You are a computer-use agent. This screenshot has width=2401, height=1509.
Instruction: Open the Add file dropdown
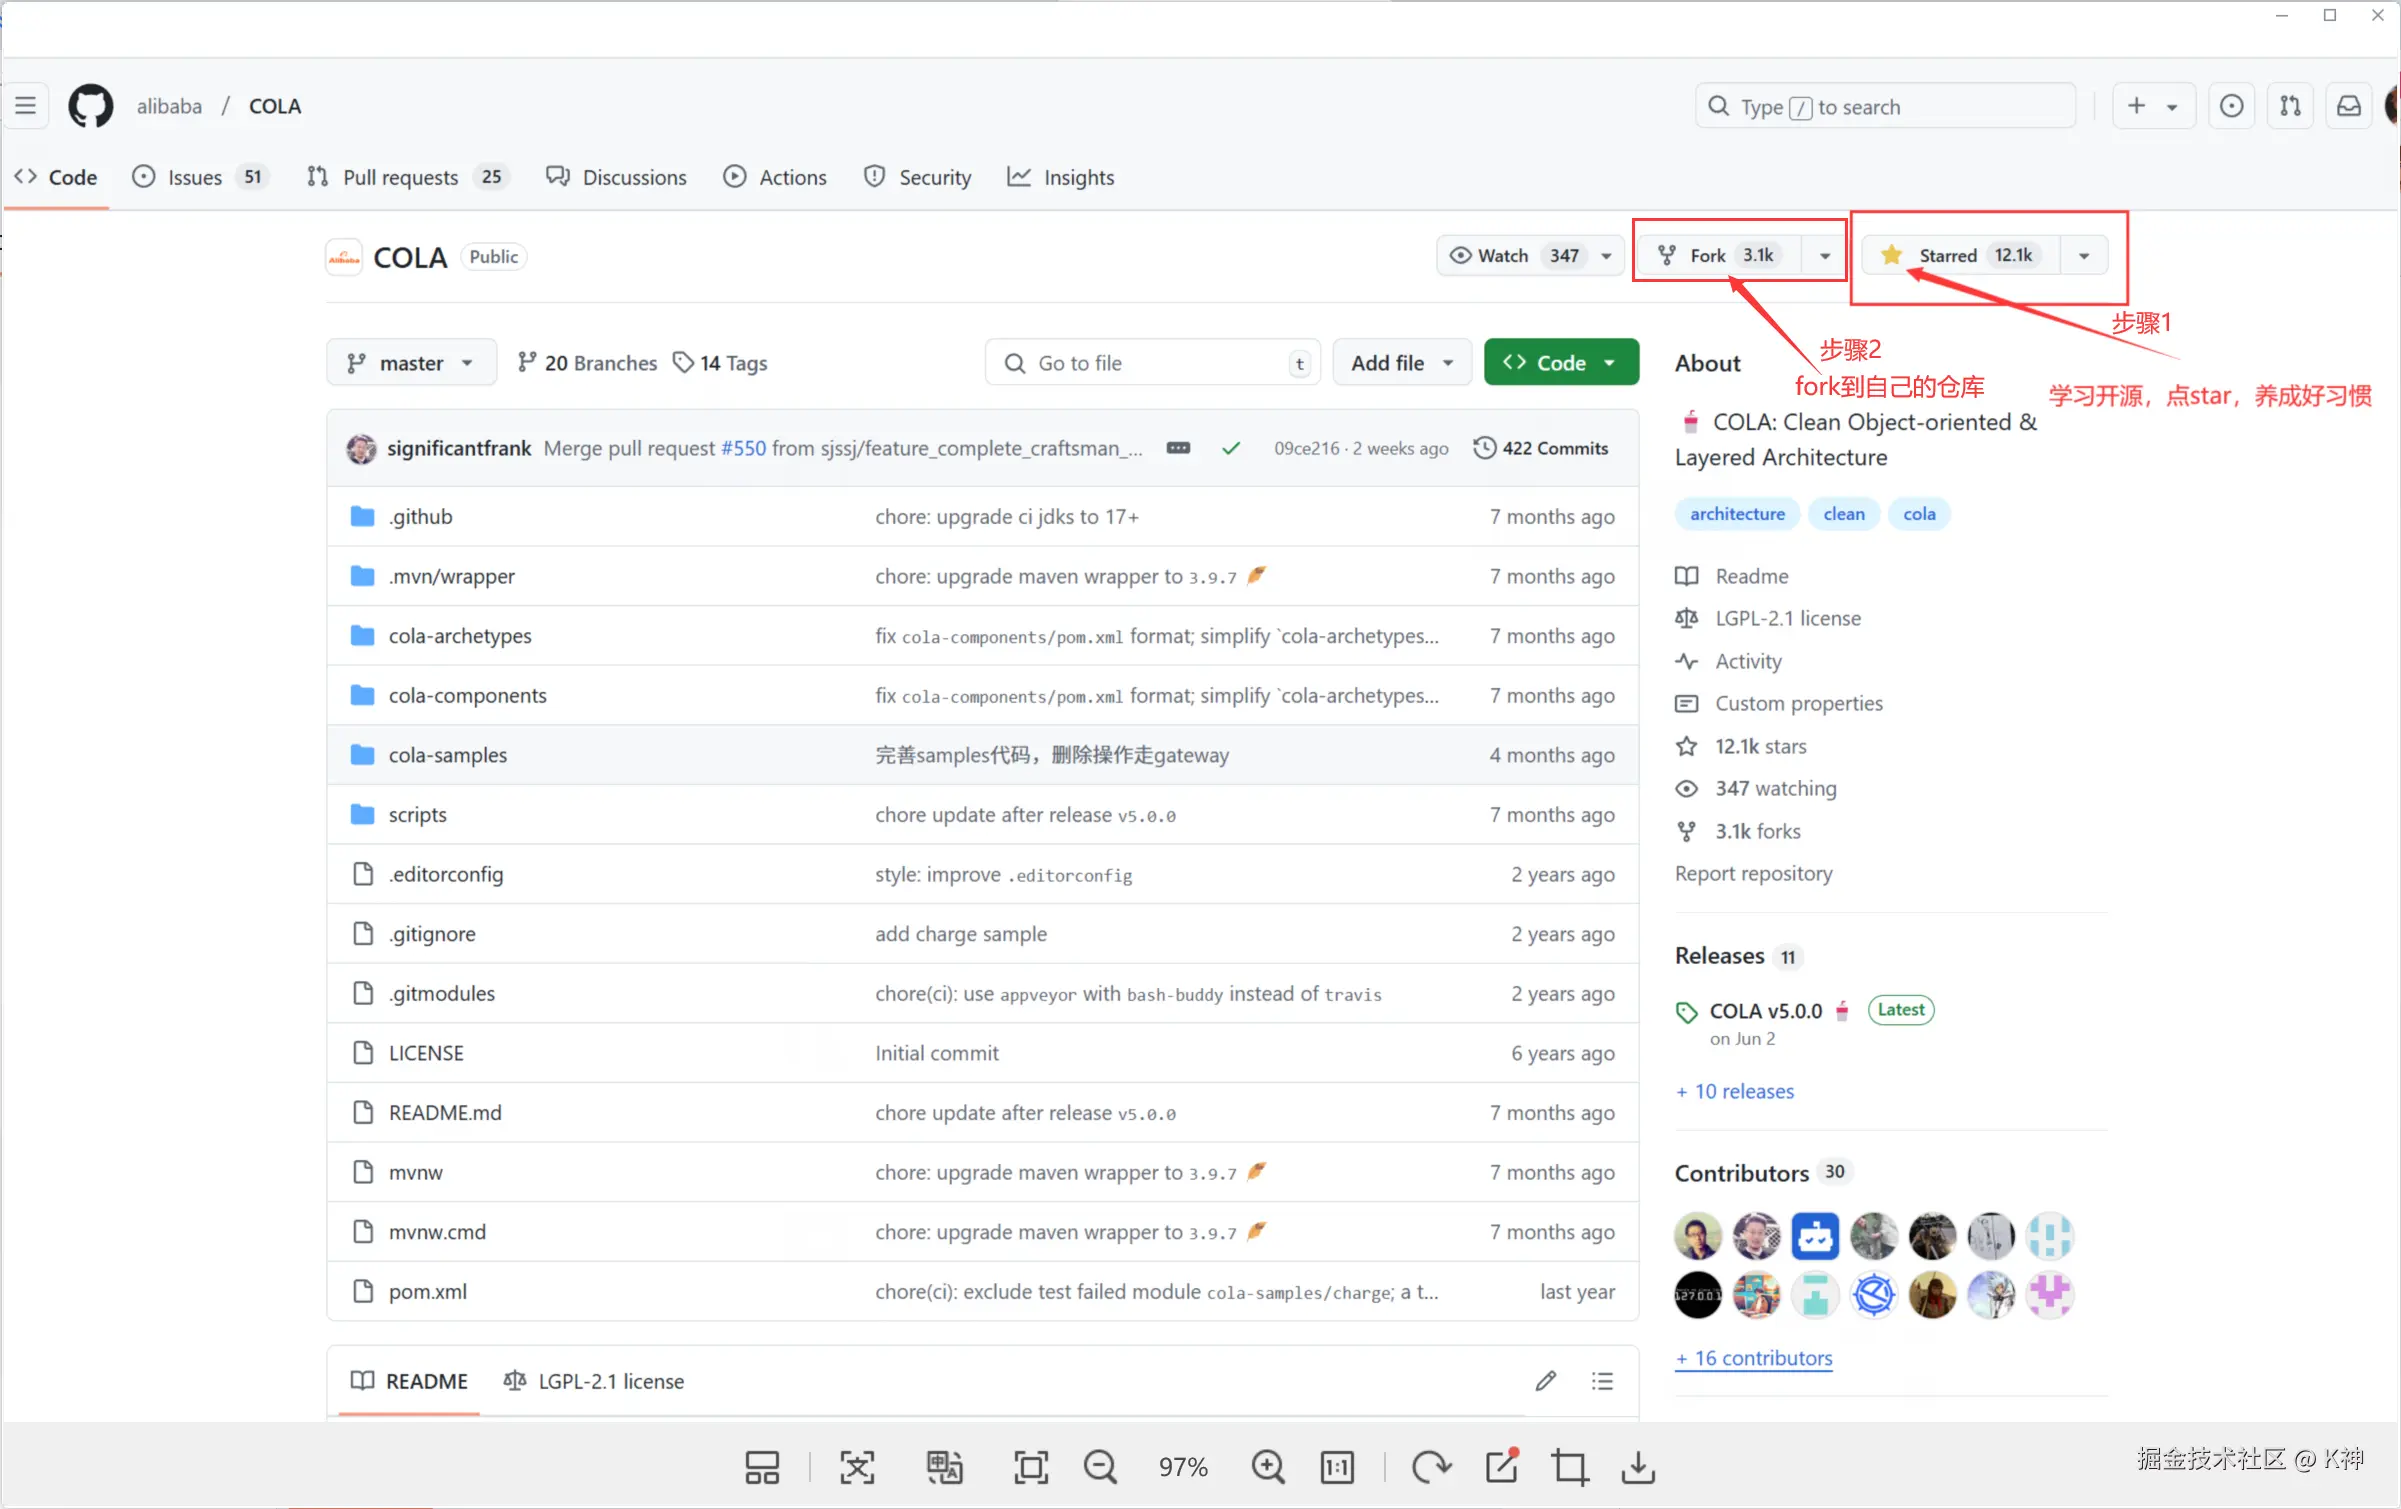pyautogui.click(x=1401, y=363)
